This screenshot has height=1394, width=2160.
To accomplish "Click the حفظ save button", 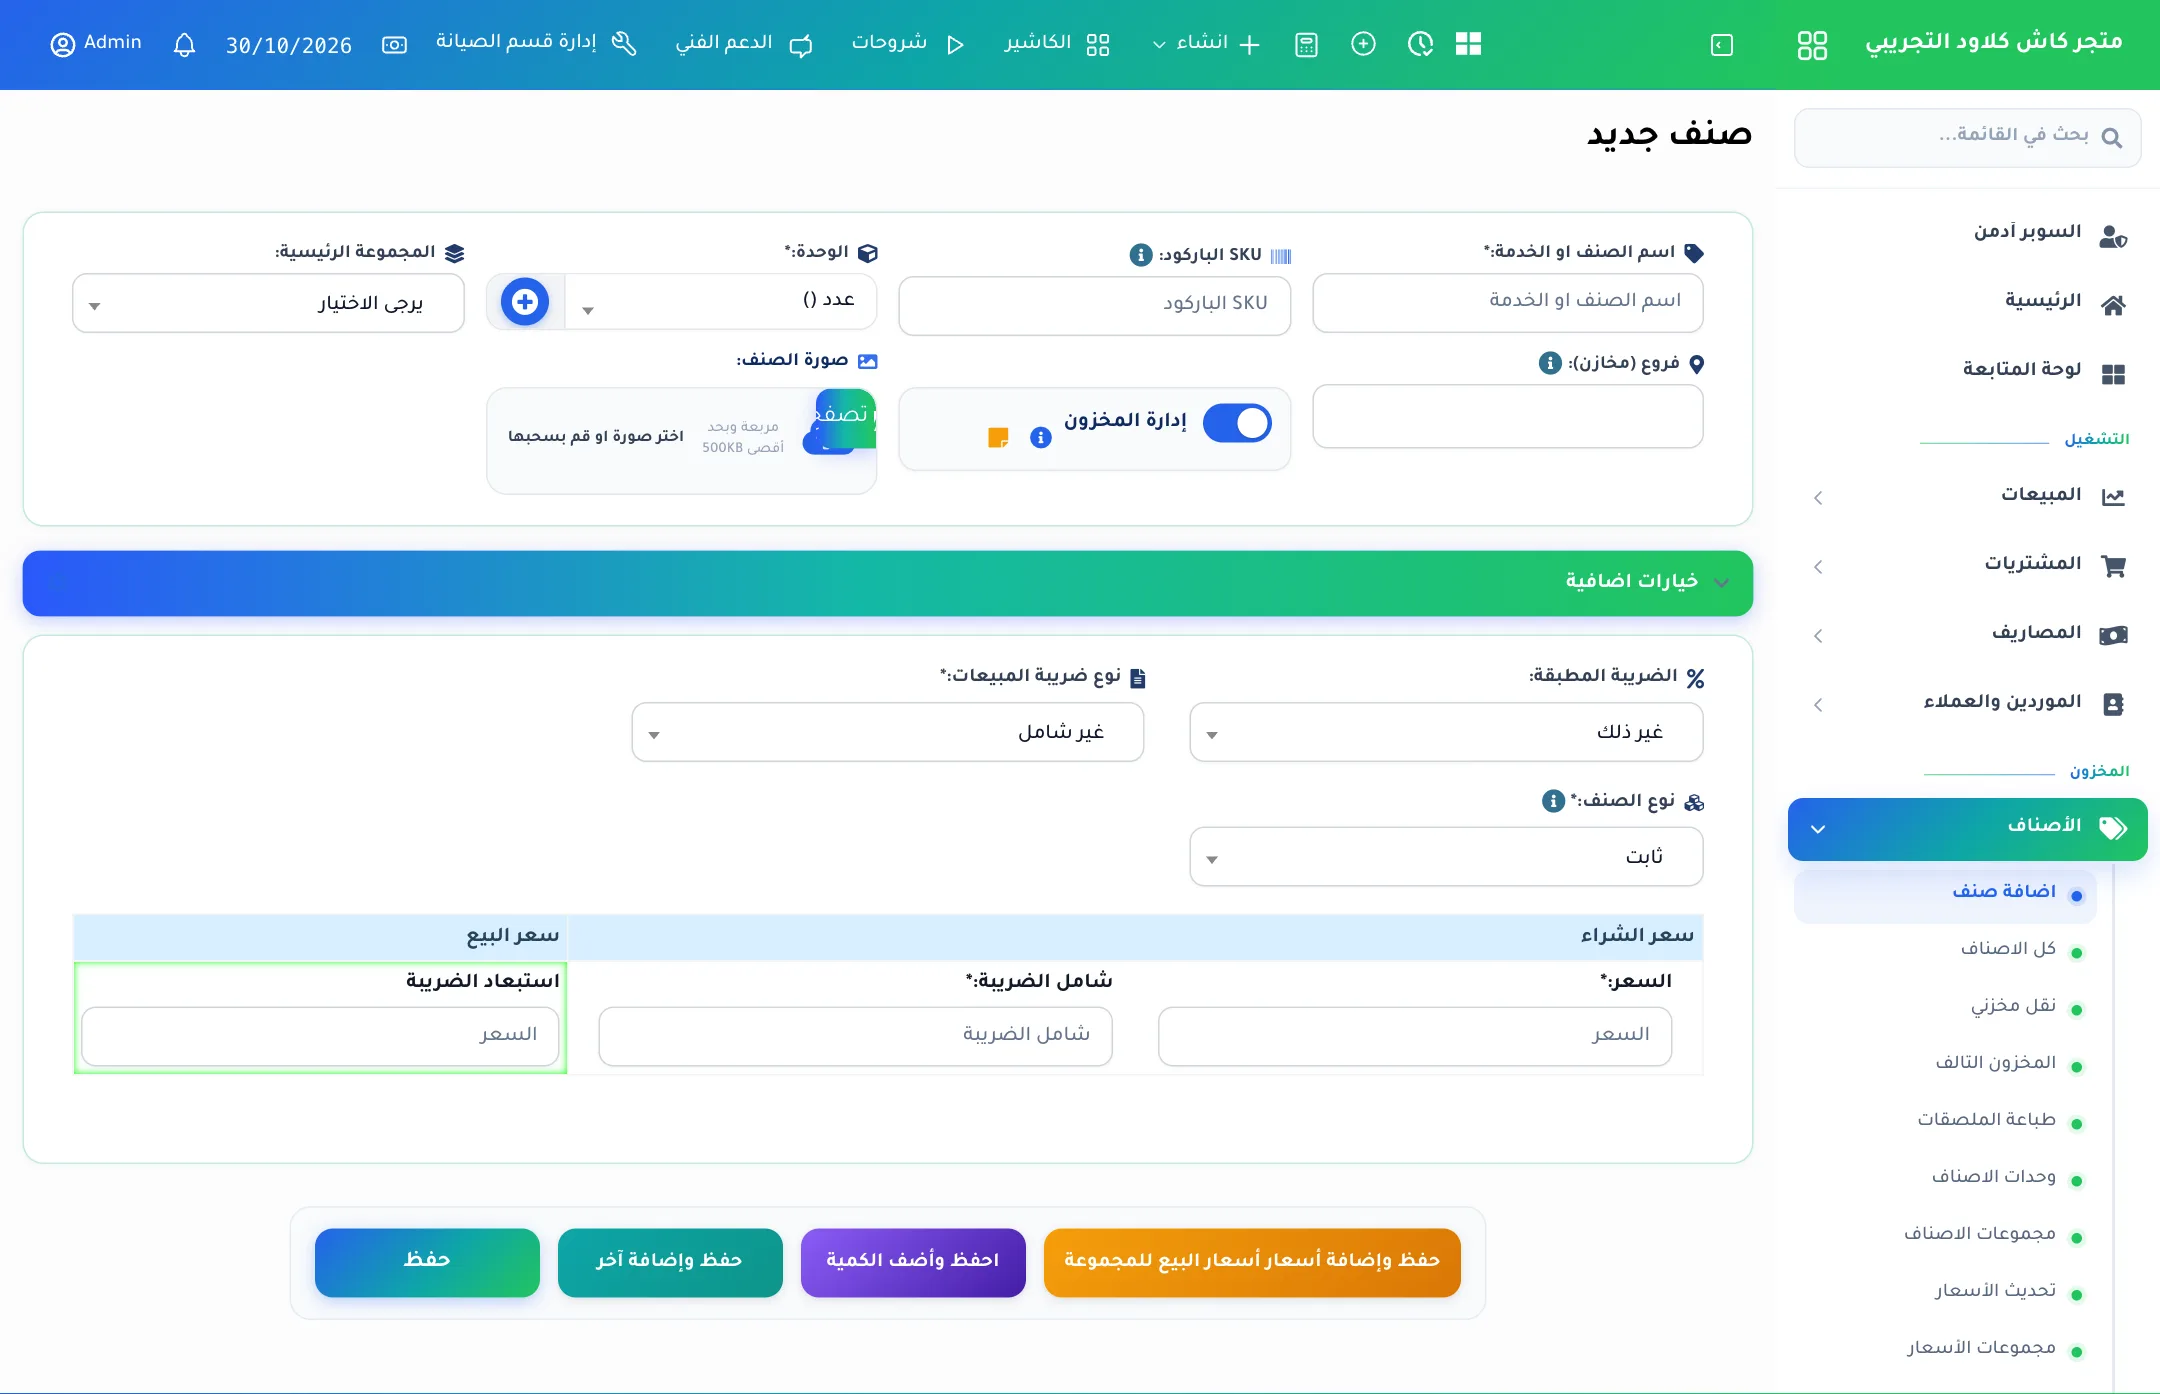I will pyautogui.click(x=427, y=1262).
